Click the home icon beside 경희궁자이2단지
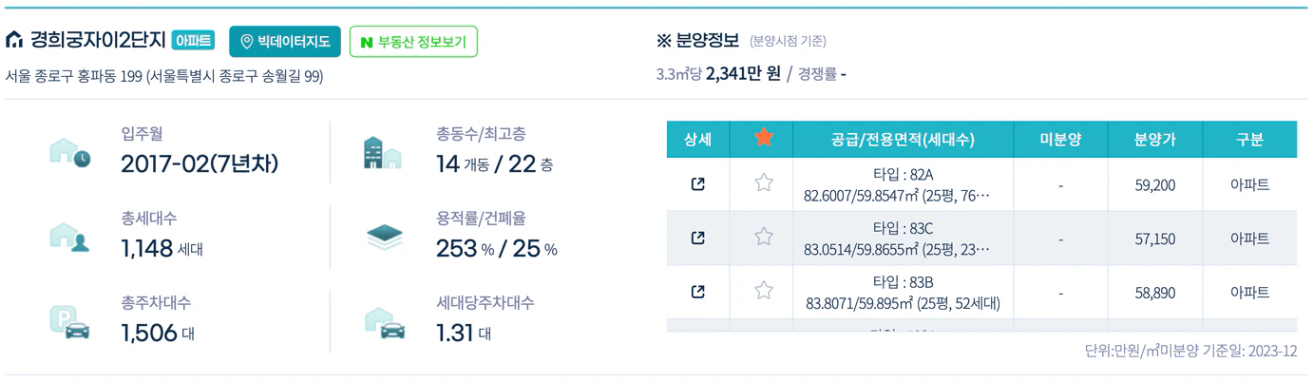This screenshot has width=1313, height=382. pyautogui.click(x=14, y=41)
